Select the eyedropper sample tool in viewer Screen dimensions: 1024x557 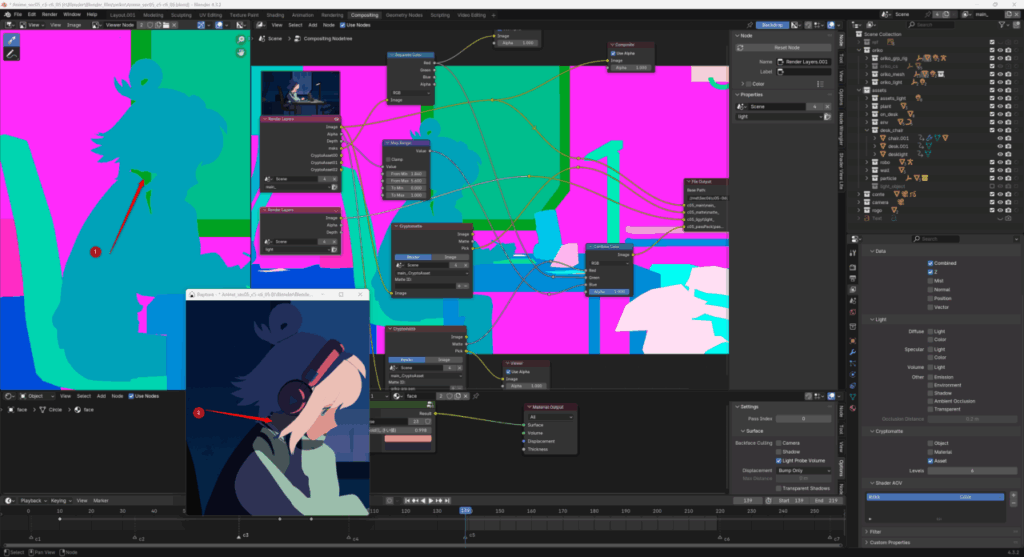coord(12,39)
